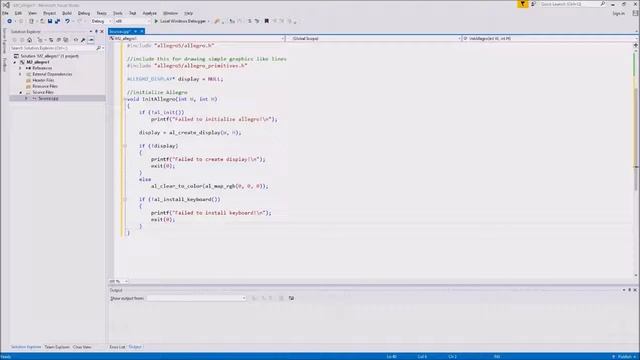Image resolution: width=640 pixels, height=360 pixels.
Task: Click the Save icon in the toolbar
Action: point(50,21)
